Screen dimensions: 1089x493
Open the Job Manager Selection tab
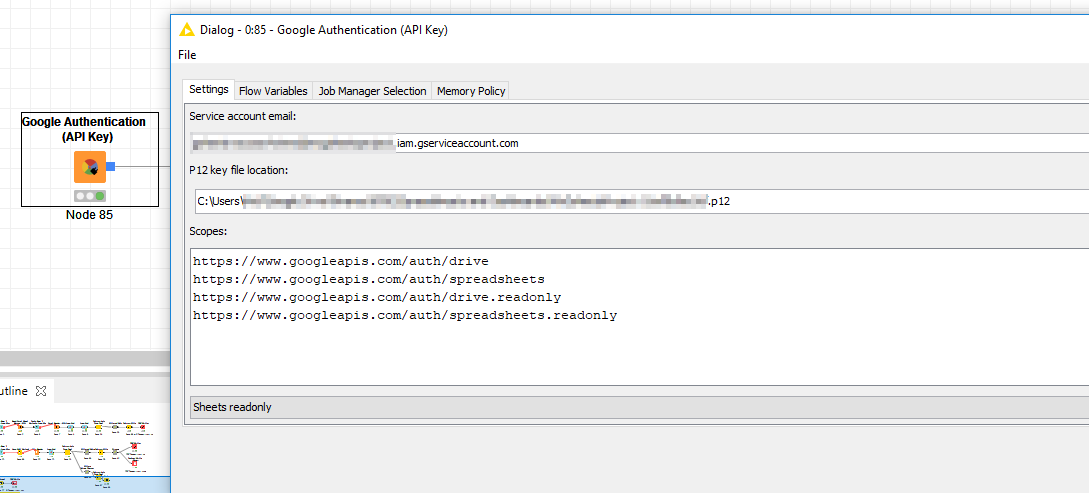tap(372, 91)
